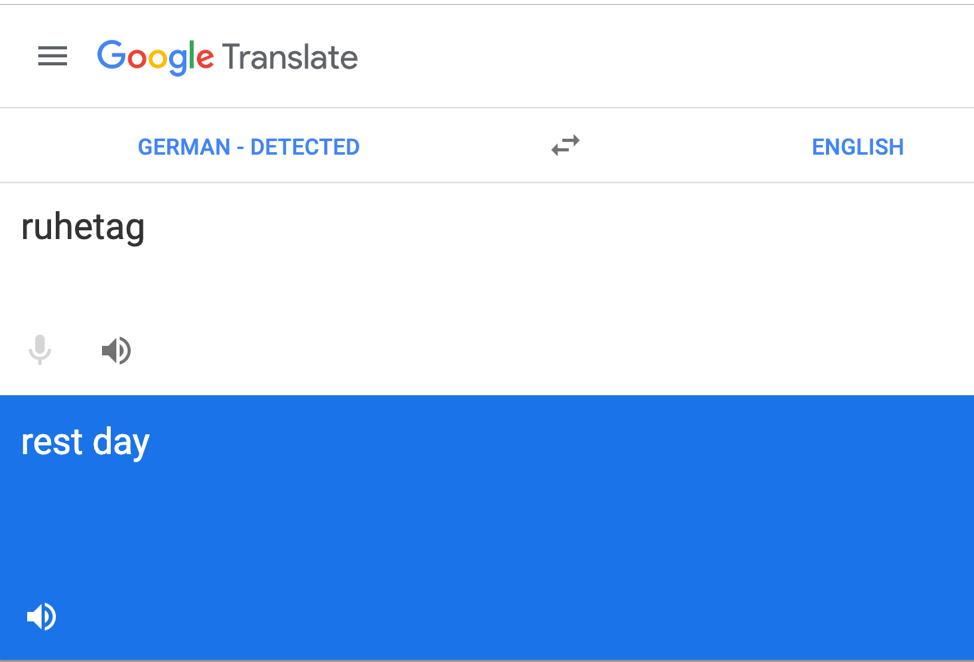Click the word Translate in the header
Screen dimensions: 974x662
click(290, 57)
